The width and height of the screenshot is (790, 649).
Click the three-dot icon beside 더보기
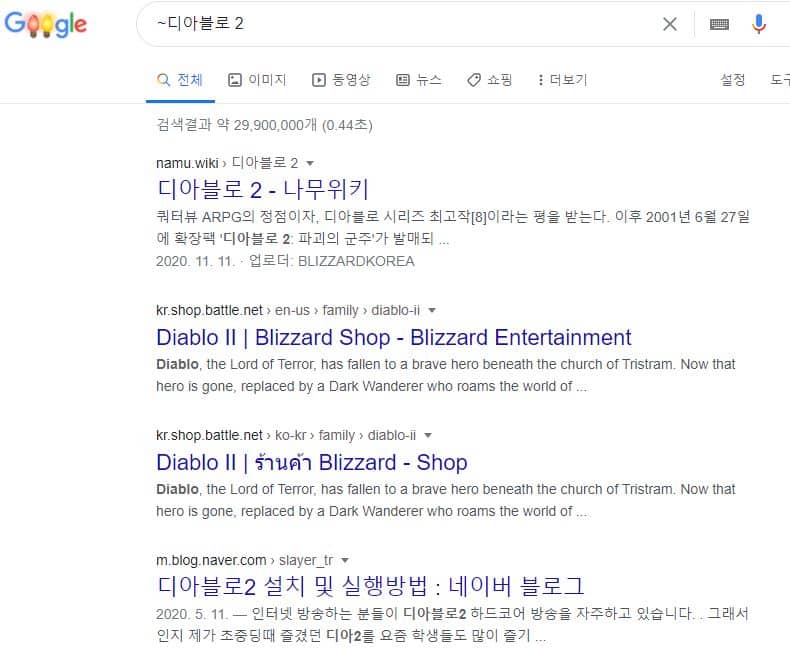click(x=541, y=80)
